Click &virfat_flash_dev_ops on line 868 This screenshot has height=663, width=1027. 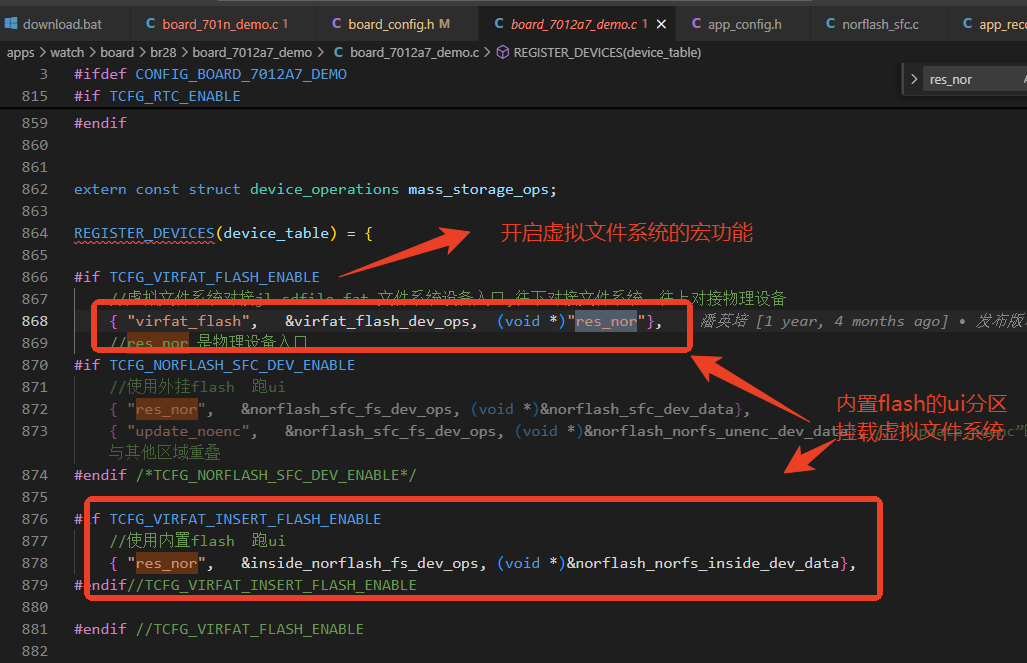pos(377,321)
